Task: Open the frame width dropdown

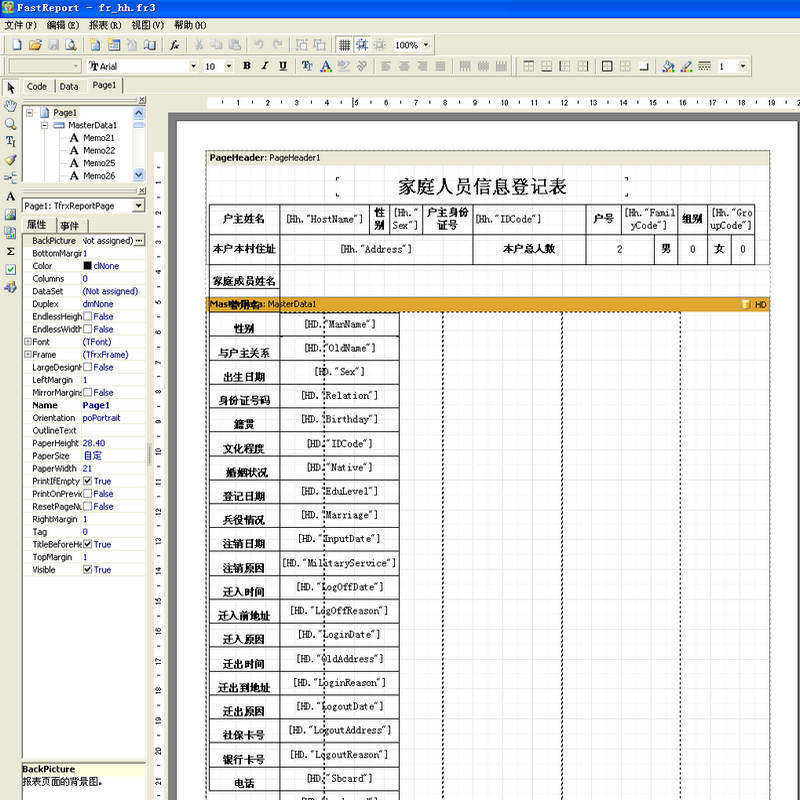Action: (742, 66)
